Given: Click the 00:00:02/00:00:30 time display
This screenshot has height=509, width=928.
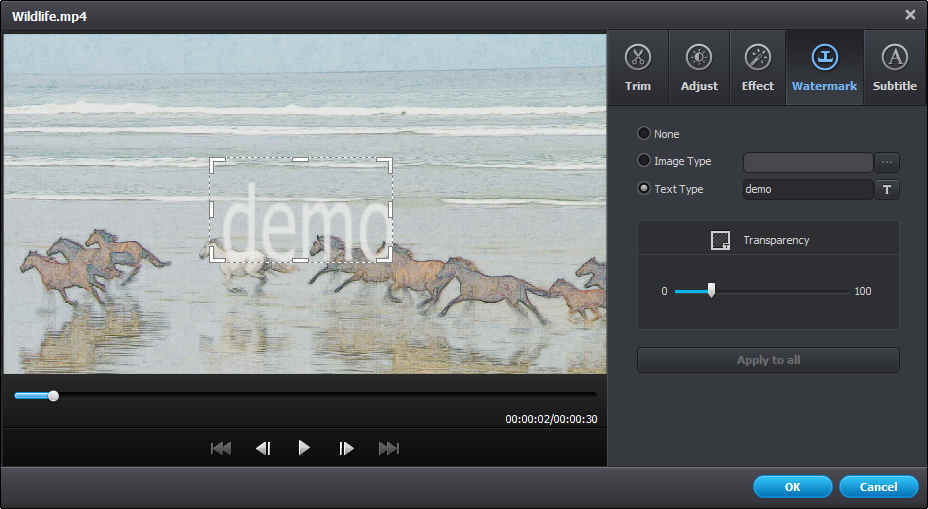Looking at the screenshot, I should [551, 419].
